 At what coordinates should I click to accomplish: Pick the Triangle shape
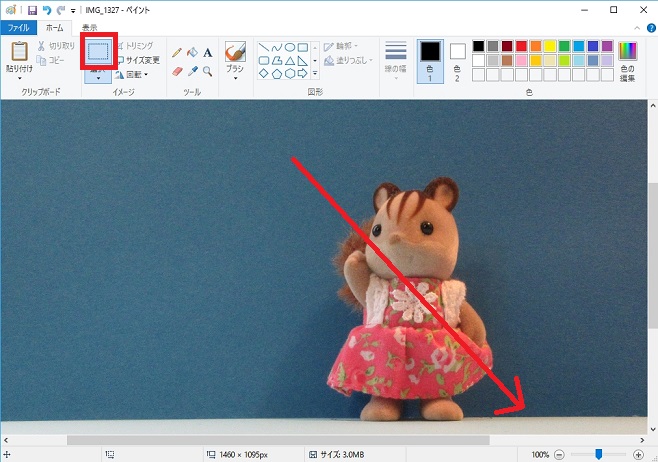tap(290, 61)
